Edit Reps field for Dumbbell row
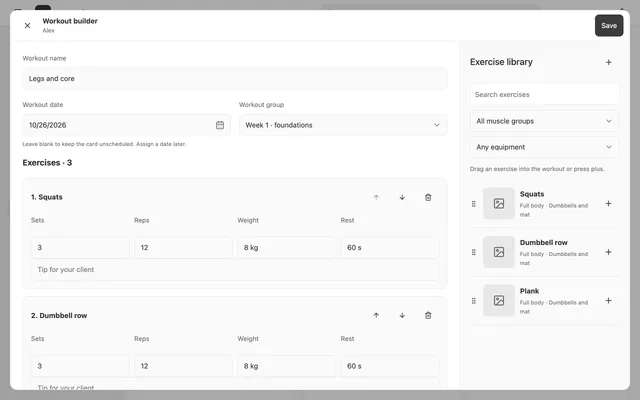The height and width of the screenshot is (400, 640). 183,366
